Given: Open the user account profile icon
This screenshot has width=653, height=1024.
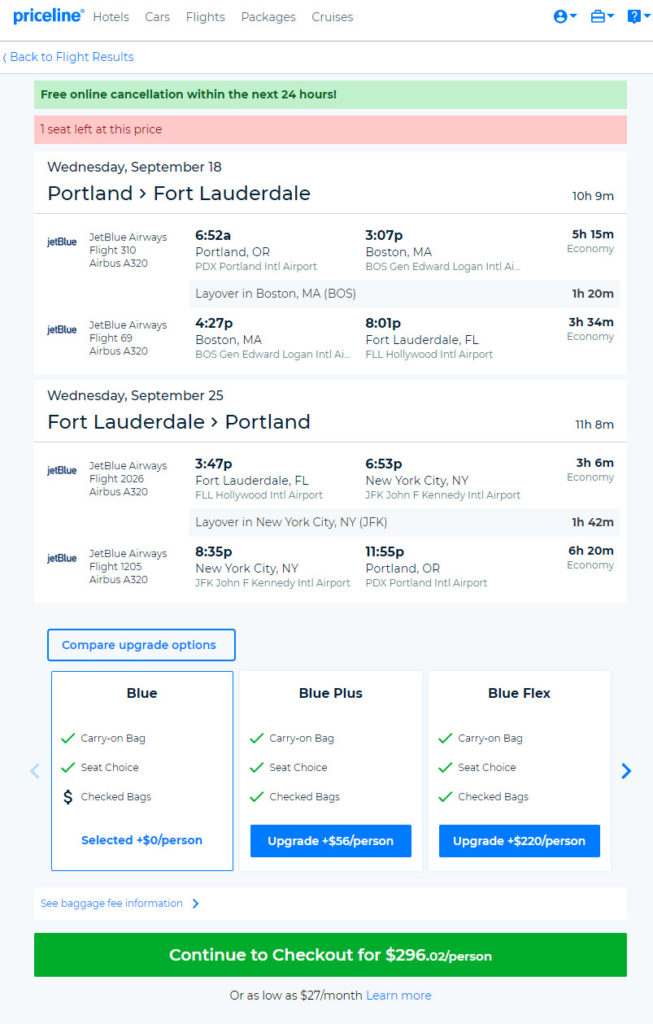Looking at the screenshot, I should pos(564,17).
